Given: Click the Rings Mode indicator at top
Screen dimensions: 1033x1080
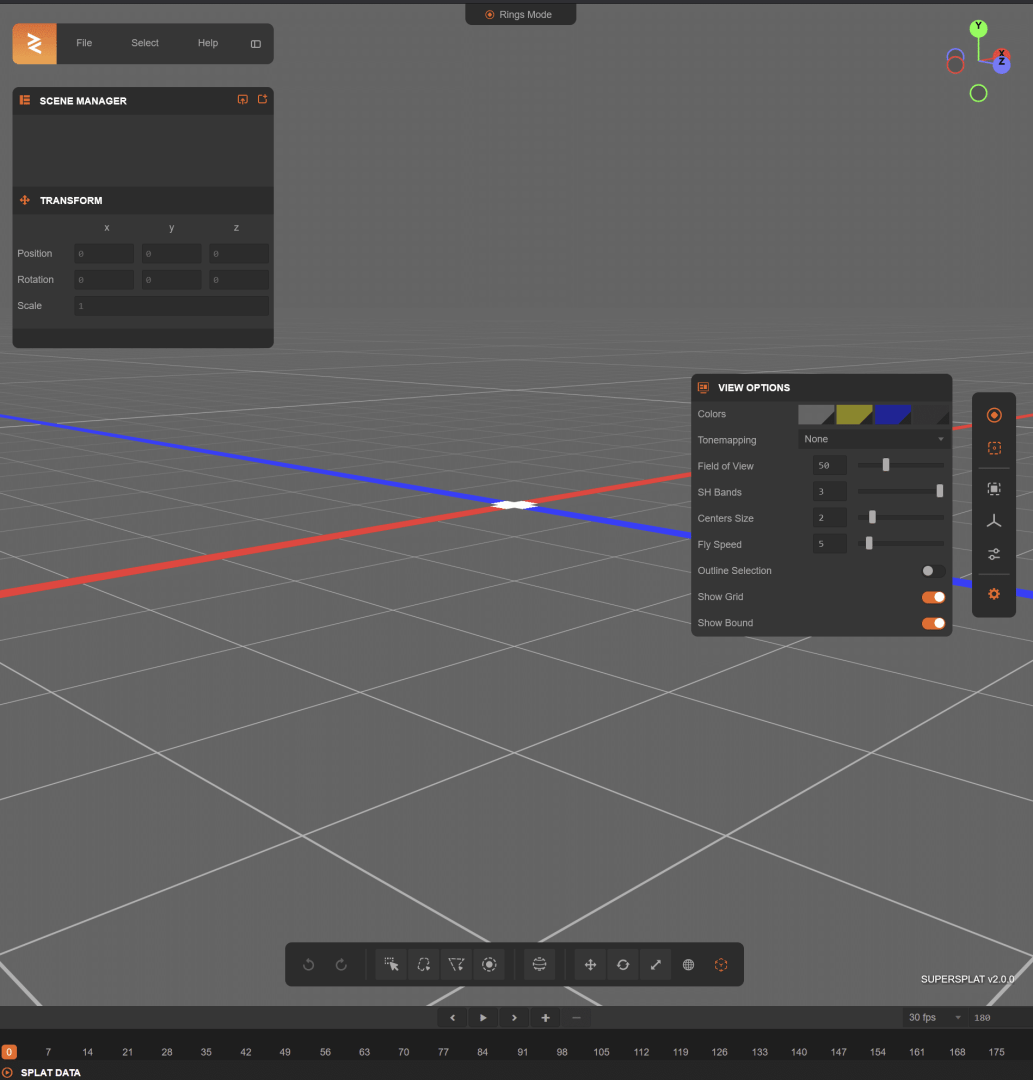Looking at the screenshot, I should pos(520,14).
